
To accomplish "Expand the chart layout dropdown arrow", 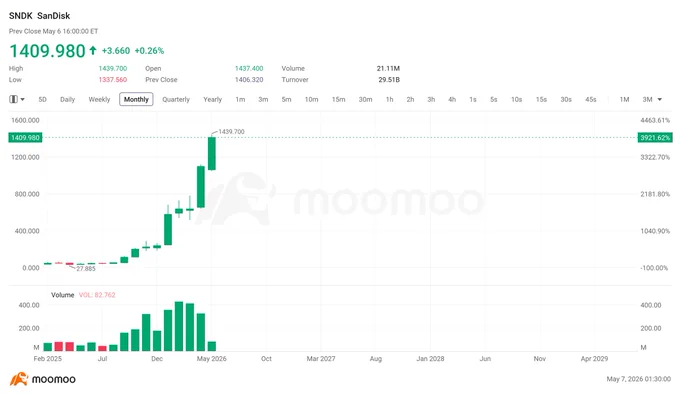I will pos(23,99).
